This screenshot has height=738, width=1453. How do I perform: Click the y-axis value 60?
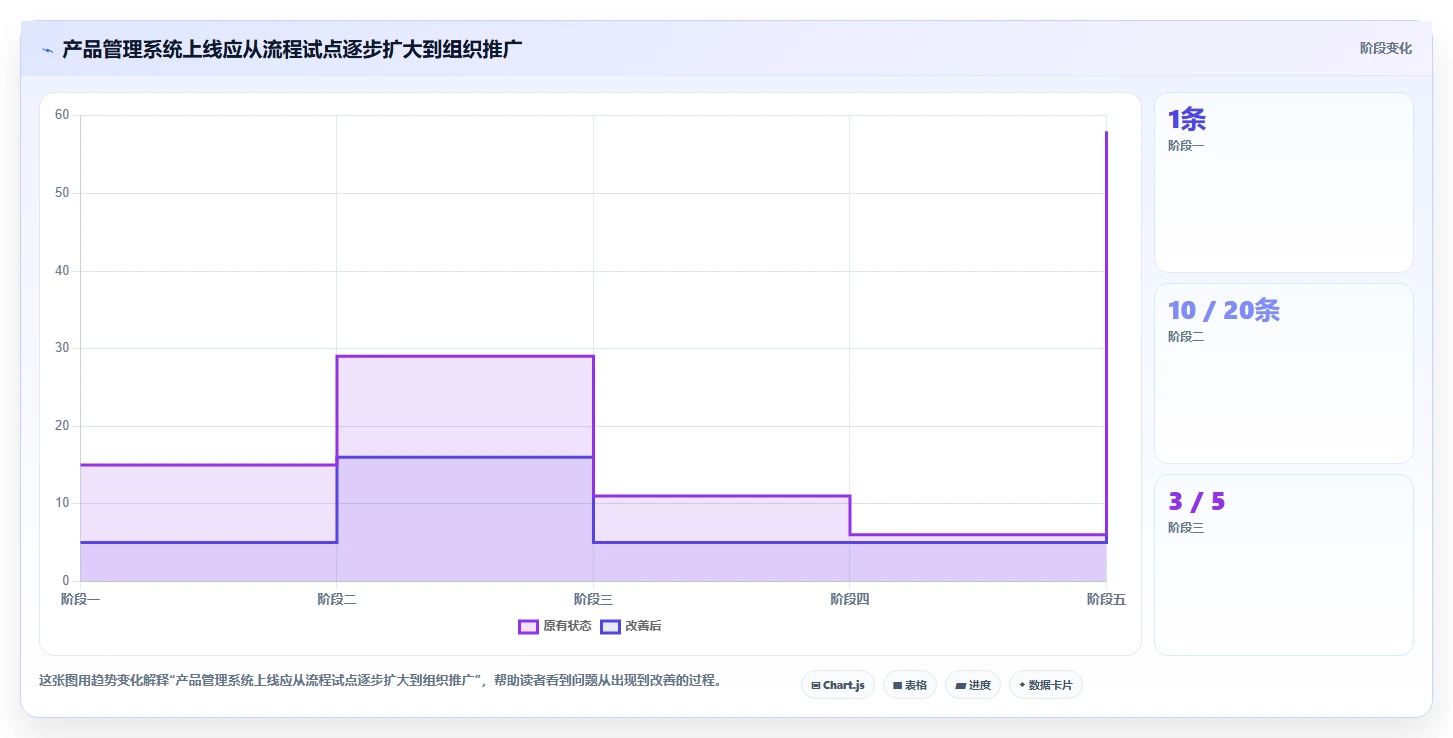click(x=62, y=115)
